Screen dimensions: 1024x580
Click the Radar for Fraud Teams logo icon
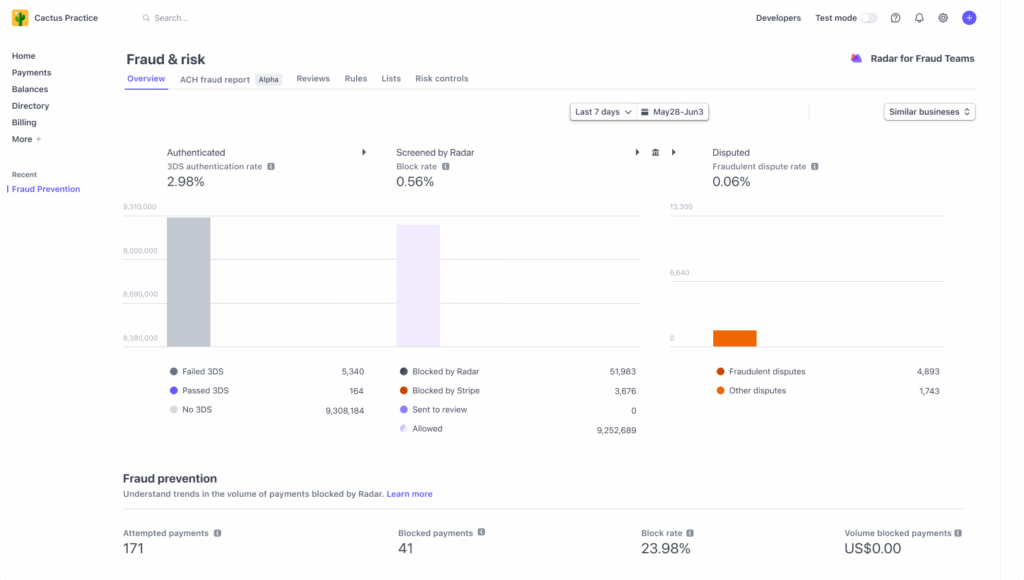856,59
